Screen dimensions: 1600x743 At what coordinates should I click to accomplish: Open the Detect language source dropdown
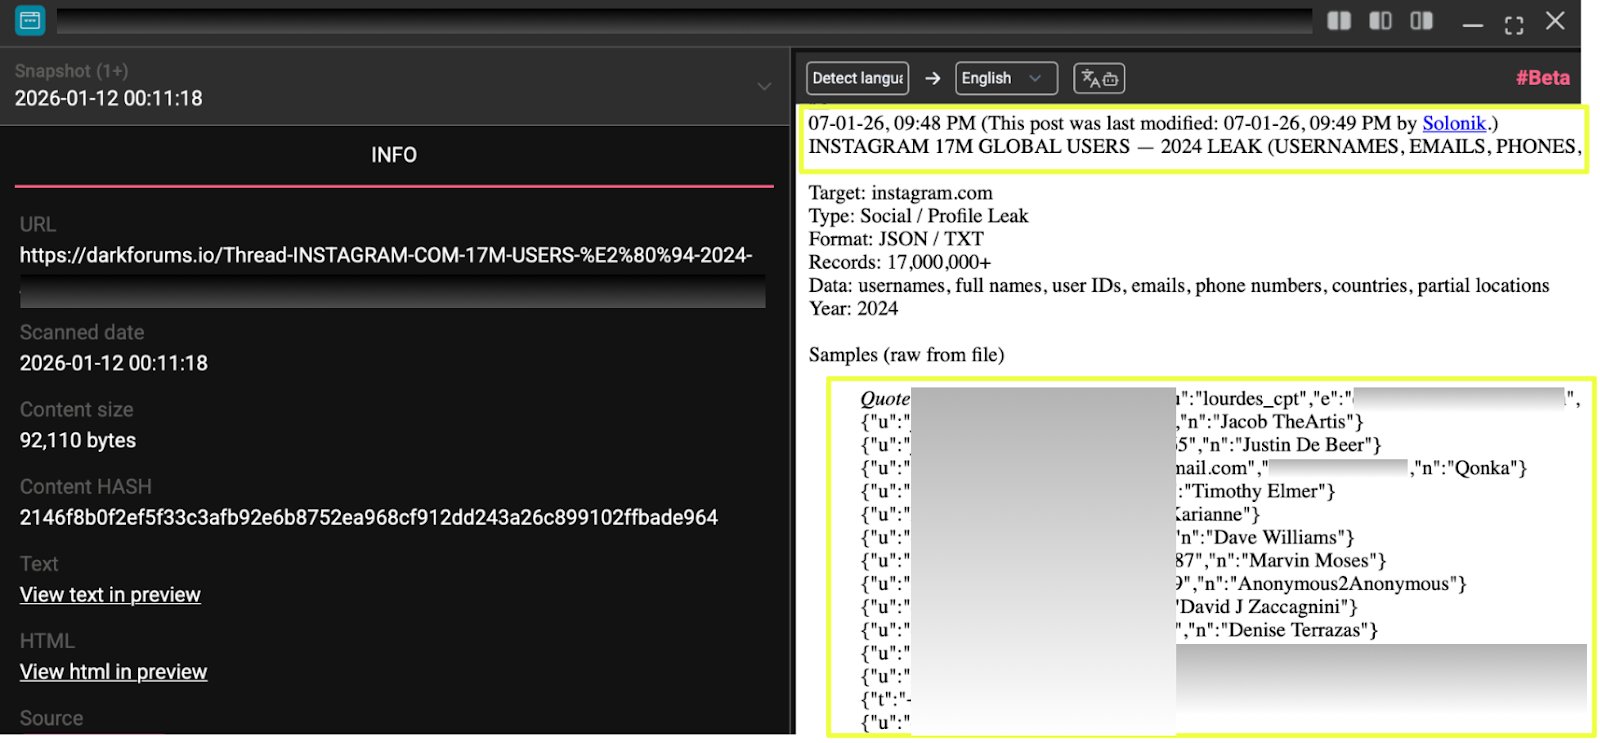point(857,78)
